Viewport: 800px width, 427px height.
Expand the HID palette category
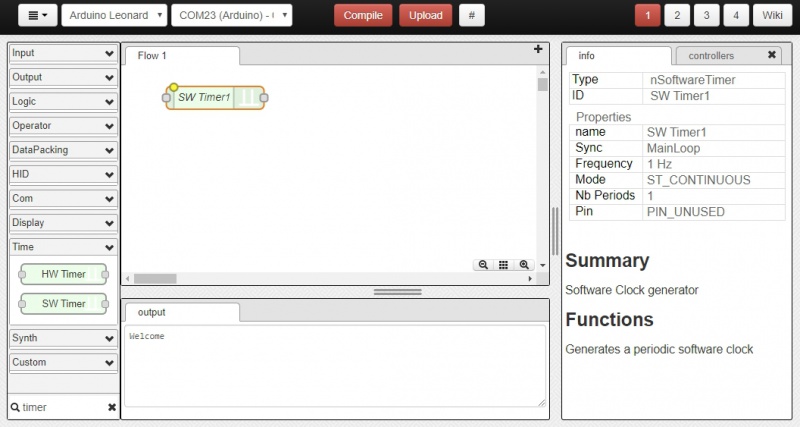click(63, 174)
